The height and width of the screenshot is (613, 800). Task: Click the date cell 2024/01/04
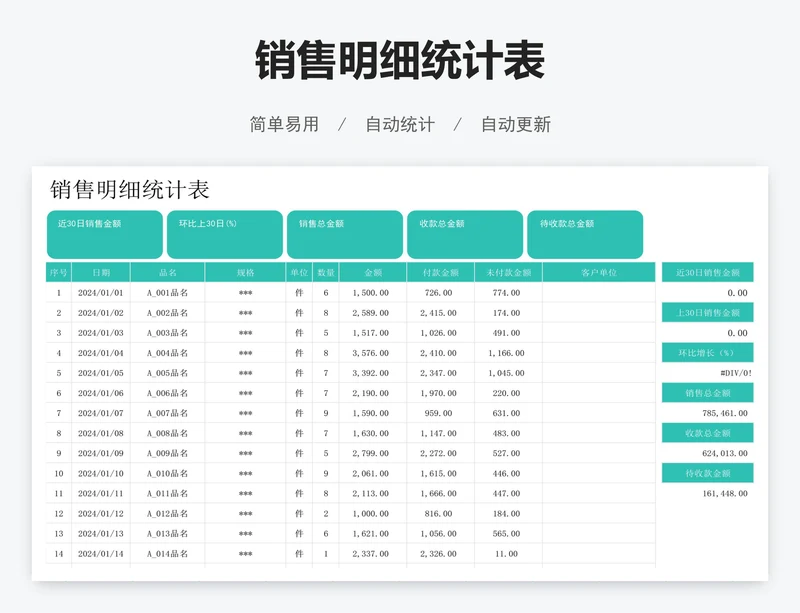[x=101, y=353]
